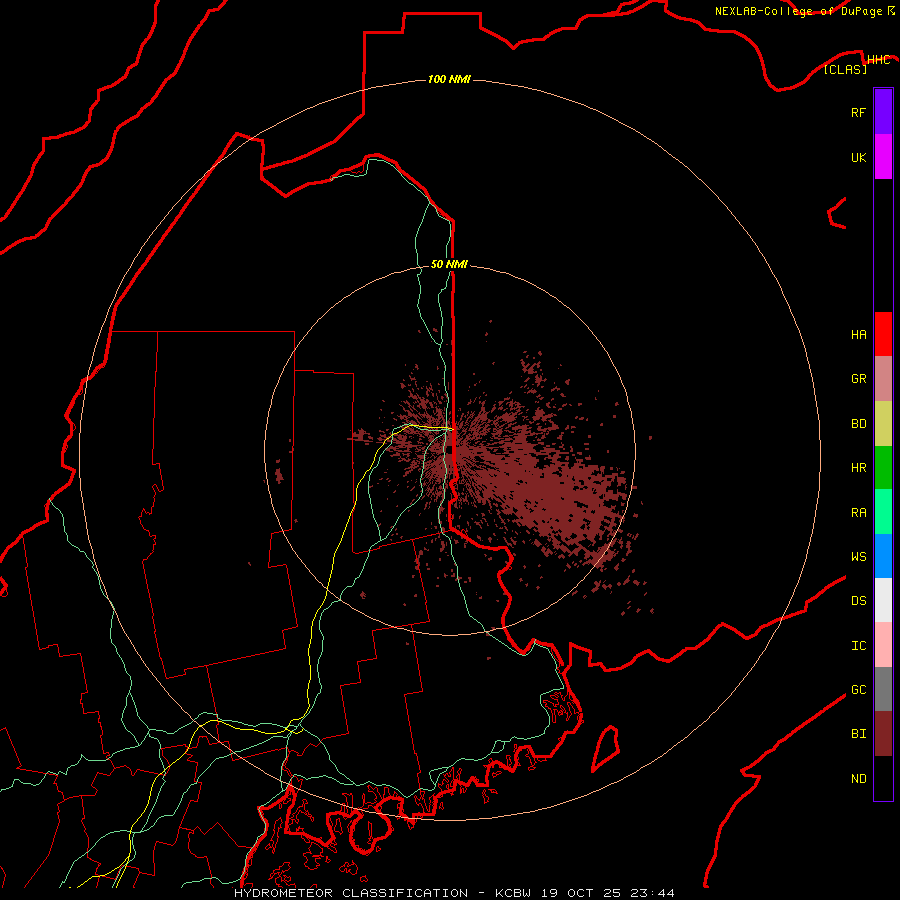
Task: Select the IC light pink legend swatch
Action: click(x=883, y=645)
